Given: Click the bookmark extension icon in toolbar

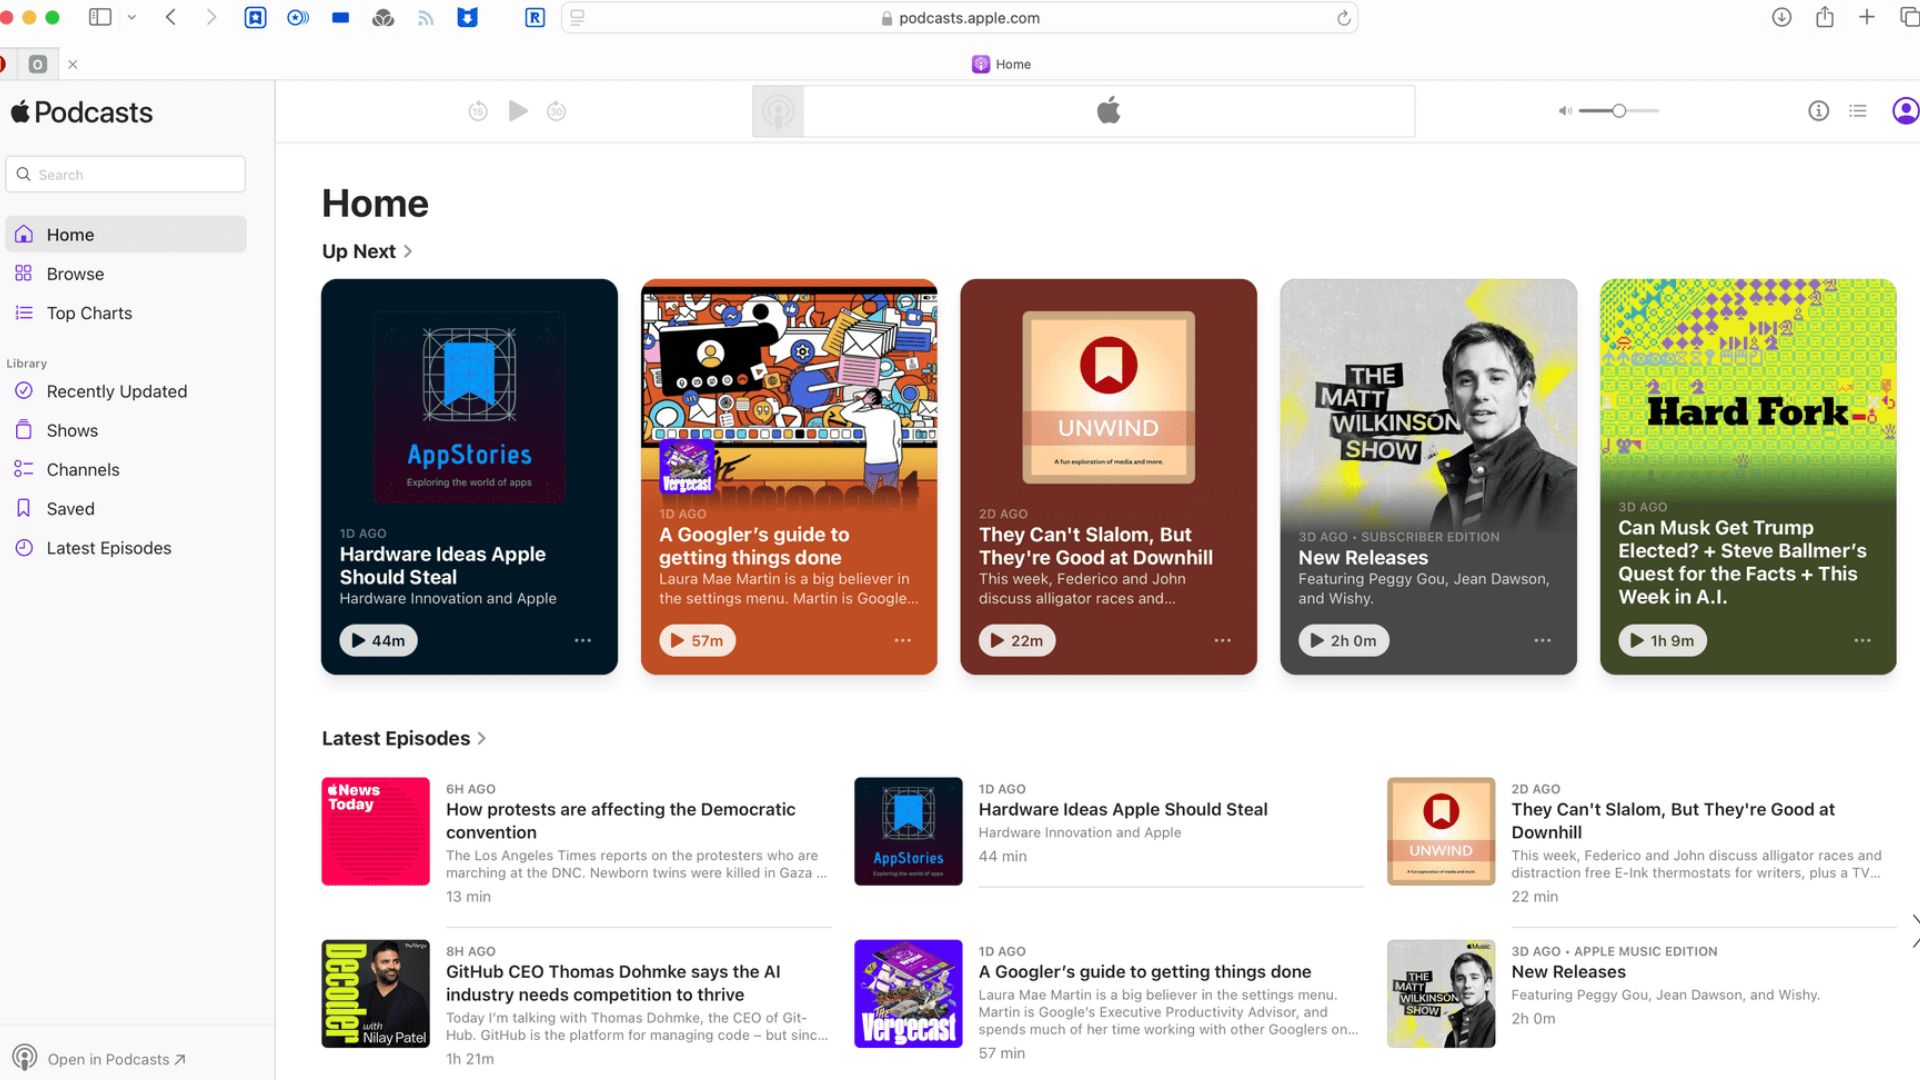Looking at the screenshot, I should point(256,17).
